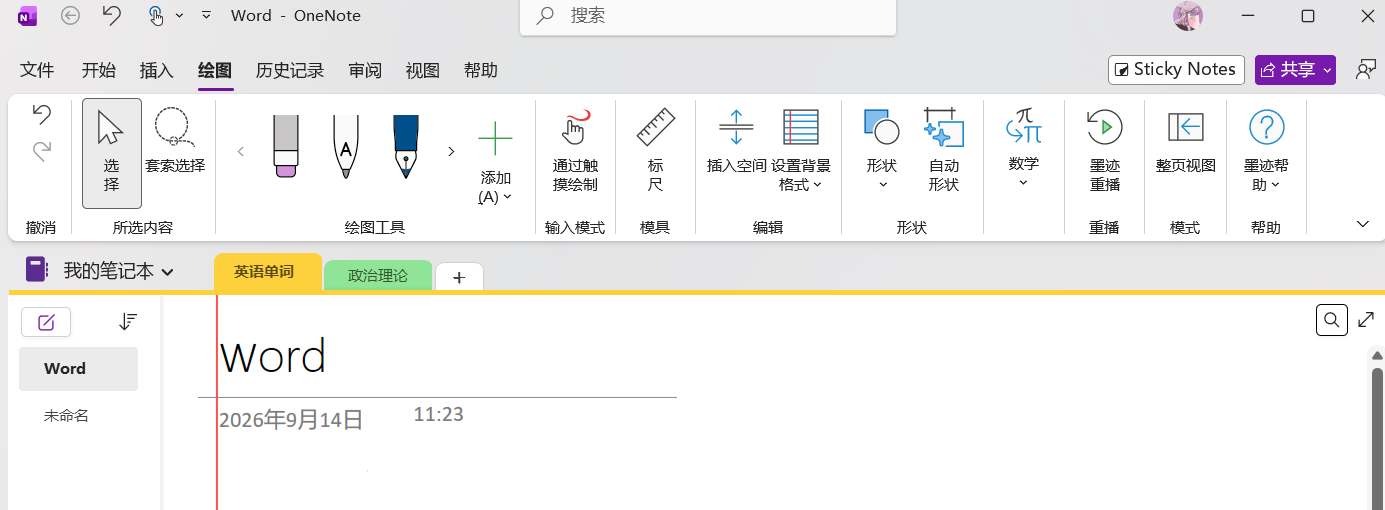Select the text pen with letter A
Screen dimensions: 1385x510
pyautogui.click(x=346, y=146)
